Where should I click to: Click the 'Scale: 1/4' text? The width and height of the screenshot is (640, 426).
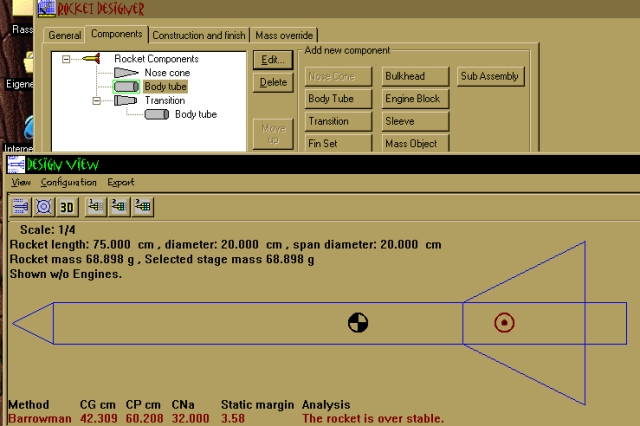(47, 230)
